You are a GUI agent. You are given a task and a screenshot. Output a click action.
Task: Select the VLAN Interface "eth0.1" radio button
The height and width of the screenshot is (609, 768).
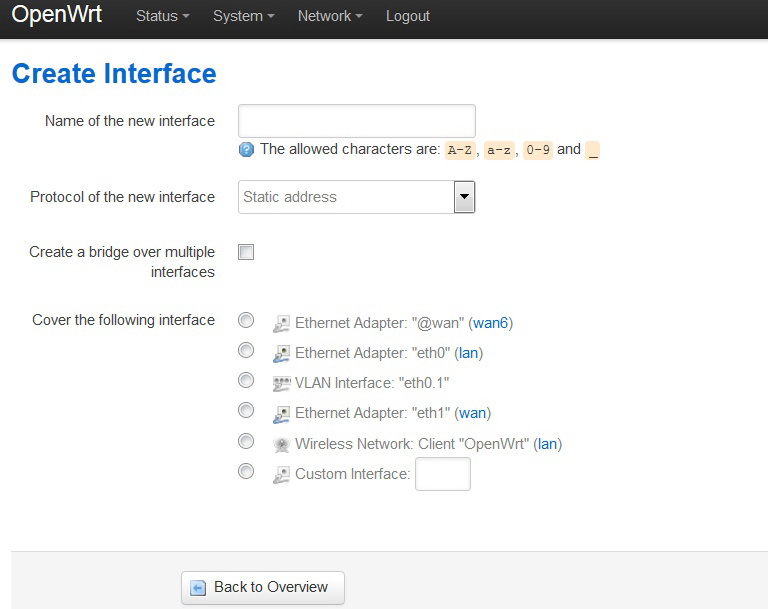(x=246, y=381)
